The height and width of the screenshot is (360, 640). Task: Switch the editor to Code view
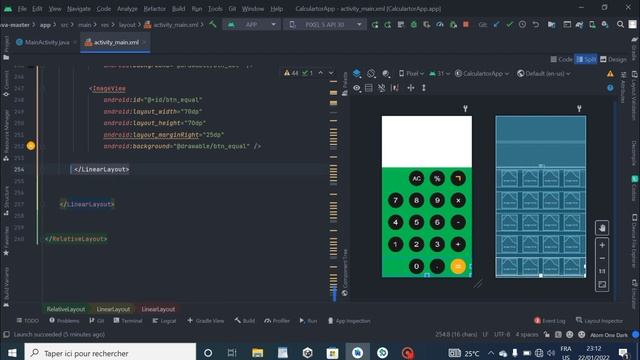coord(561,60)
